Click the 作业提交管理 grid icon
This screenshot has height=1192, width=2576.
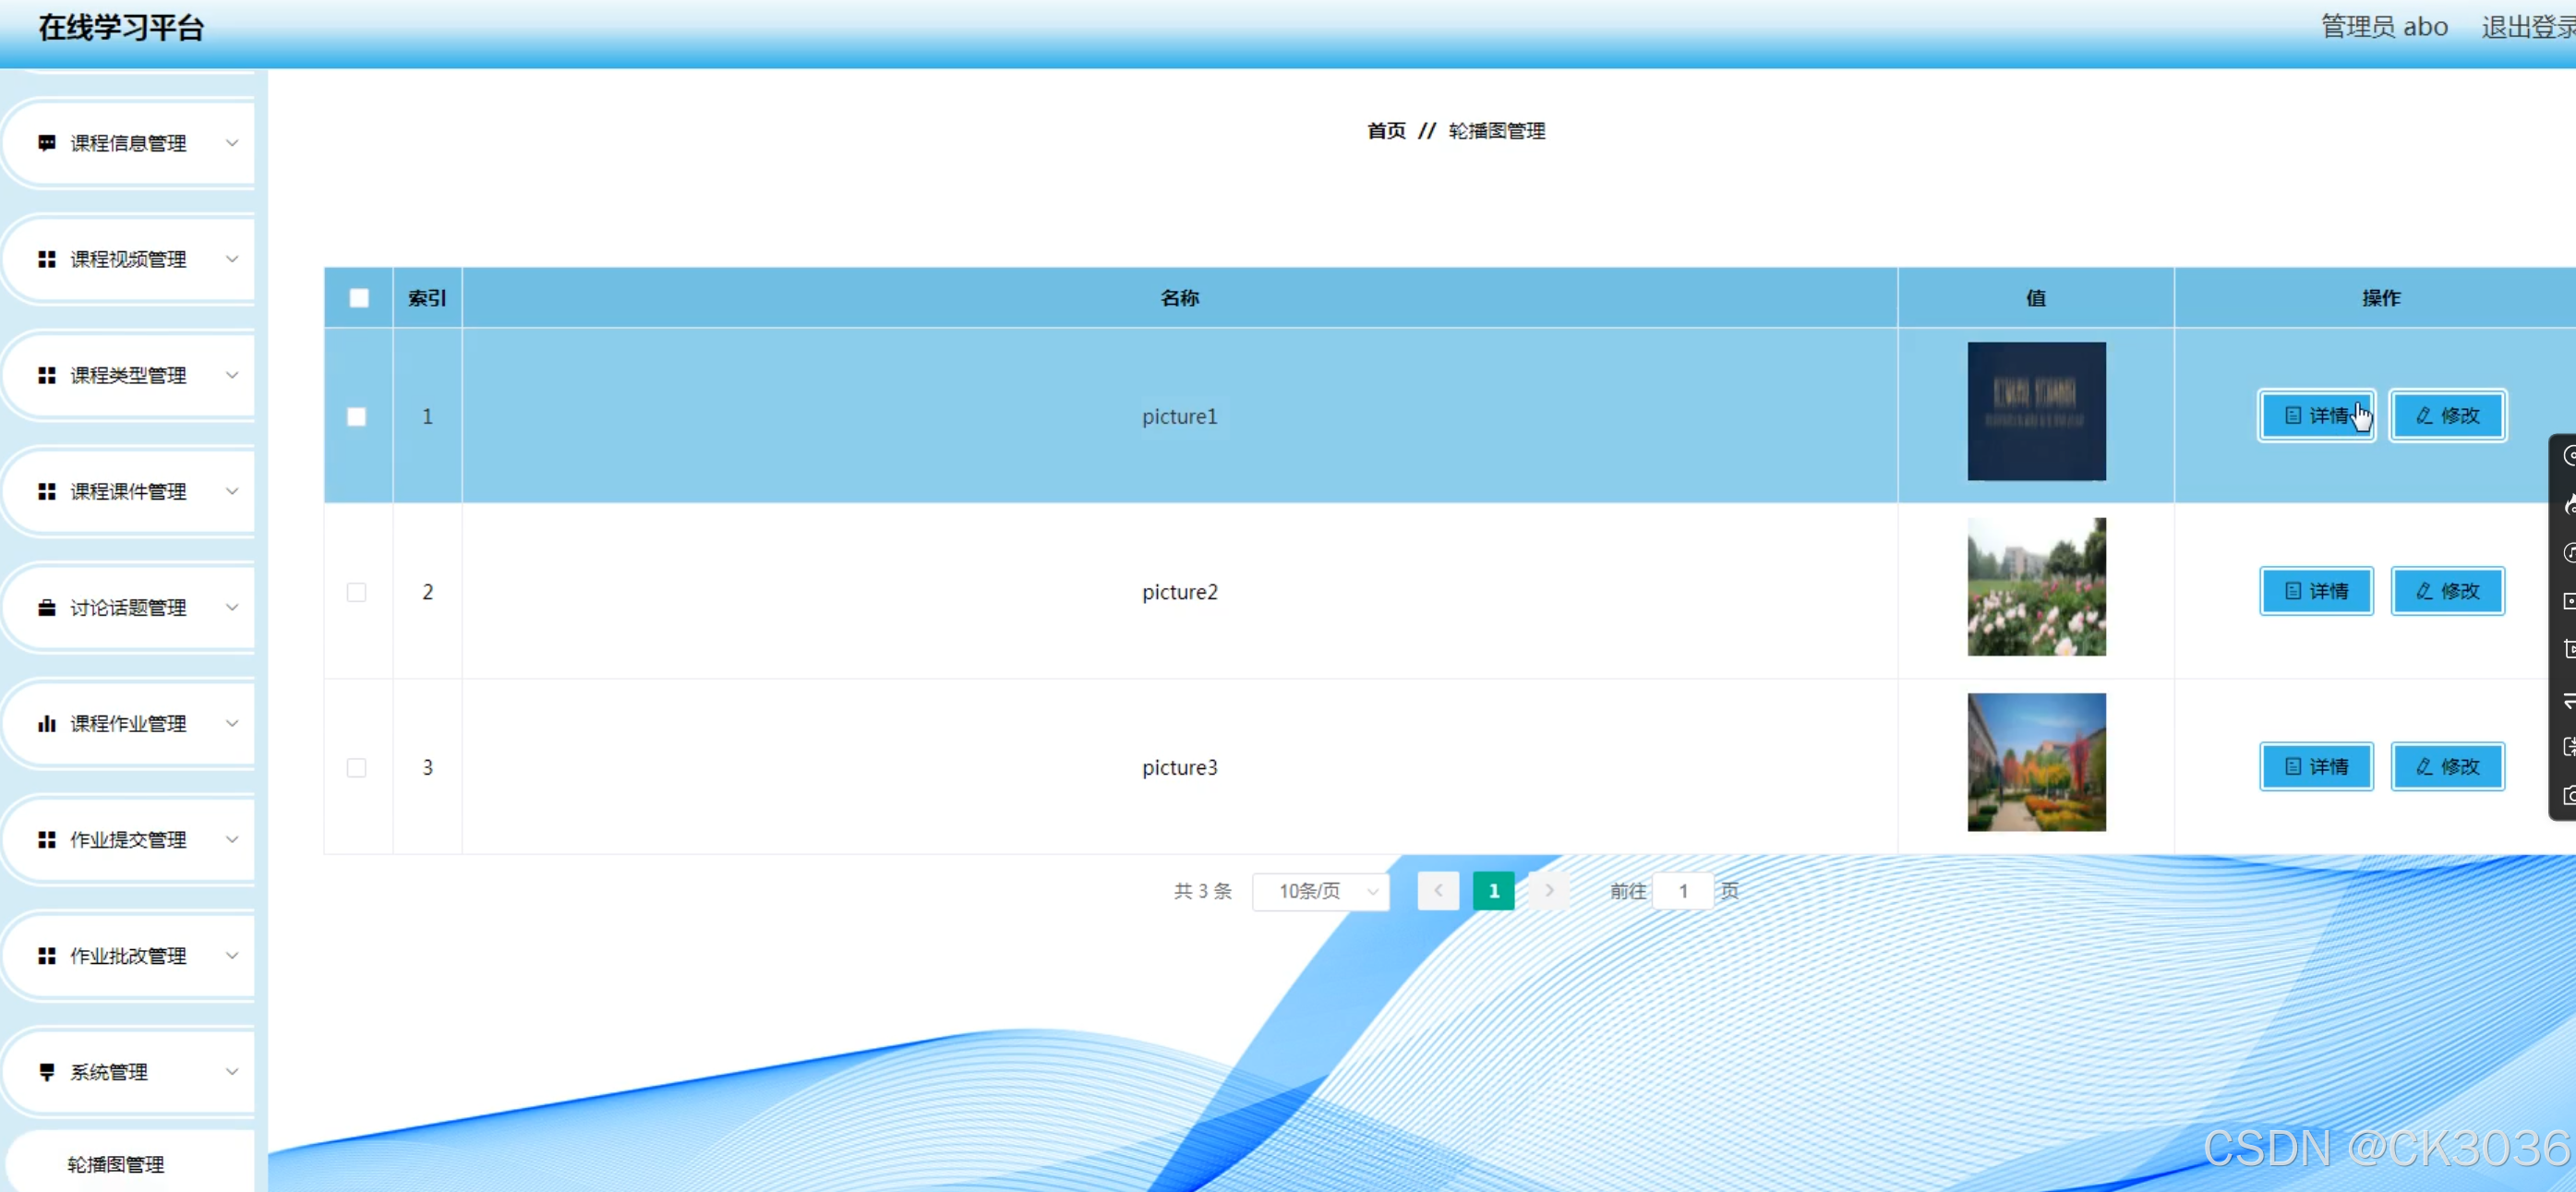46,840
